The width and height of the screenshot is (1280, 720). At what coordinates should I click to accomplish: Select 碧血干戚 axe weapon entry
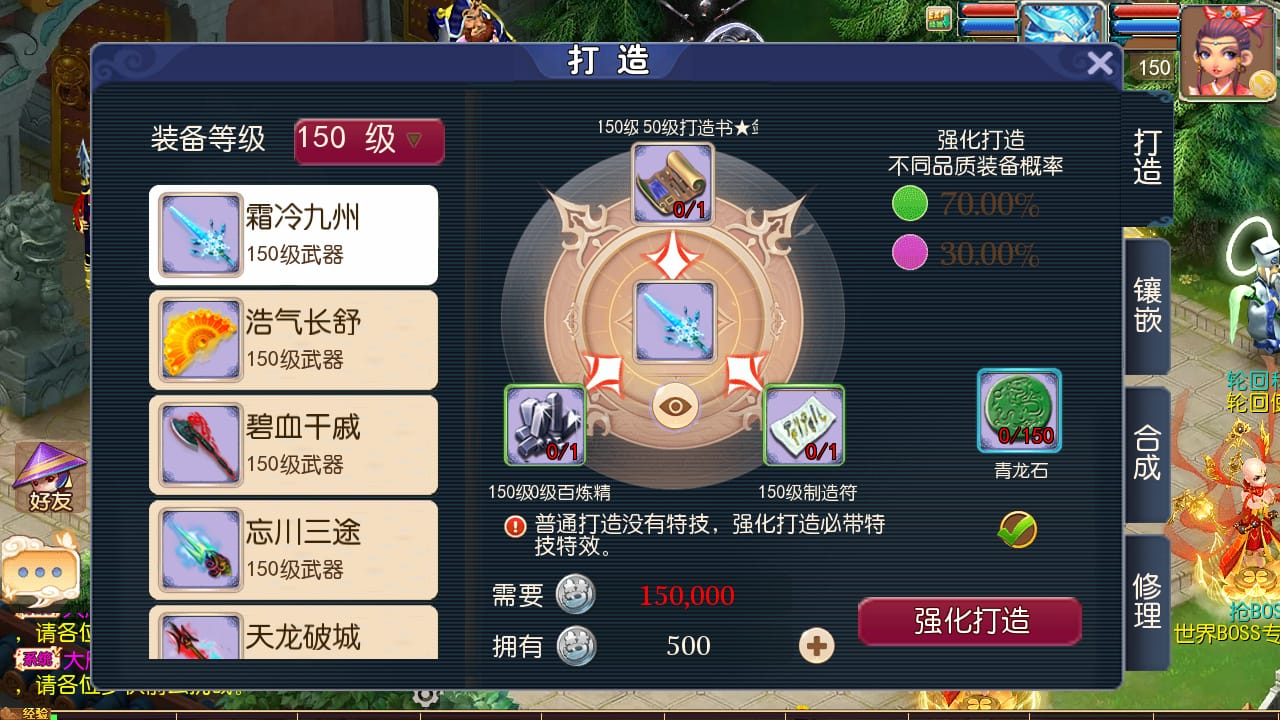[293, 445]
